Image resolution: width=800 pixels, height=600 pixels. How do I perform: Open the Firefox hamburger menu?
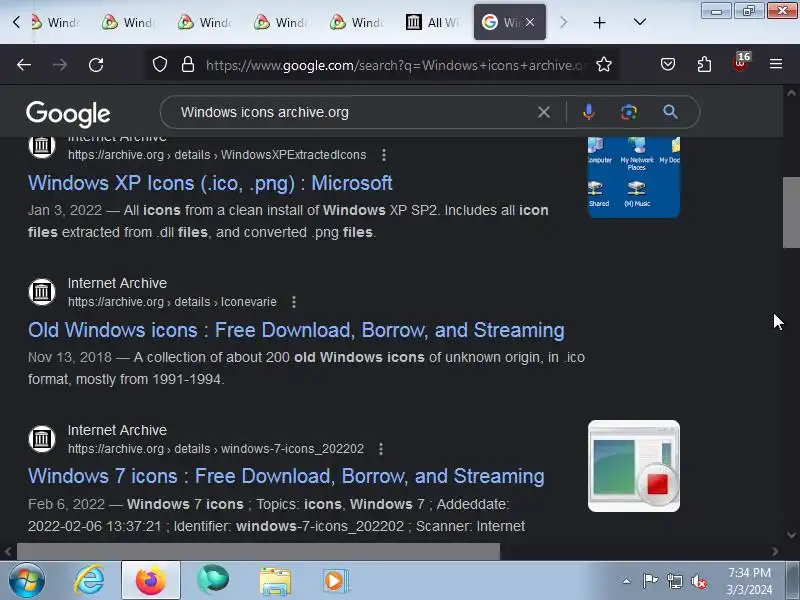pos(776,64)
